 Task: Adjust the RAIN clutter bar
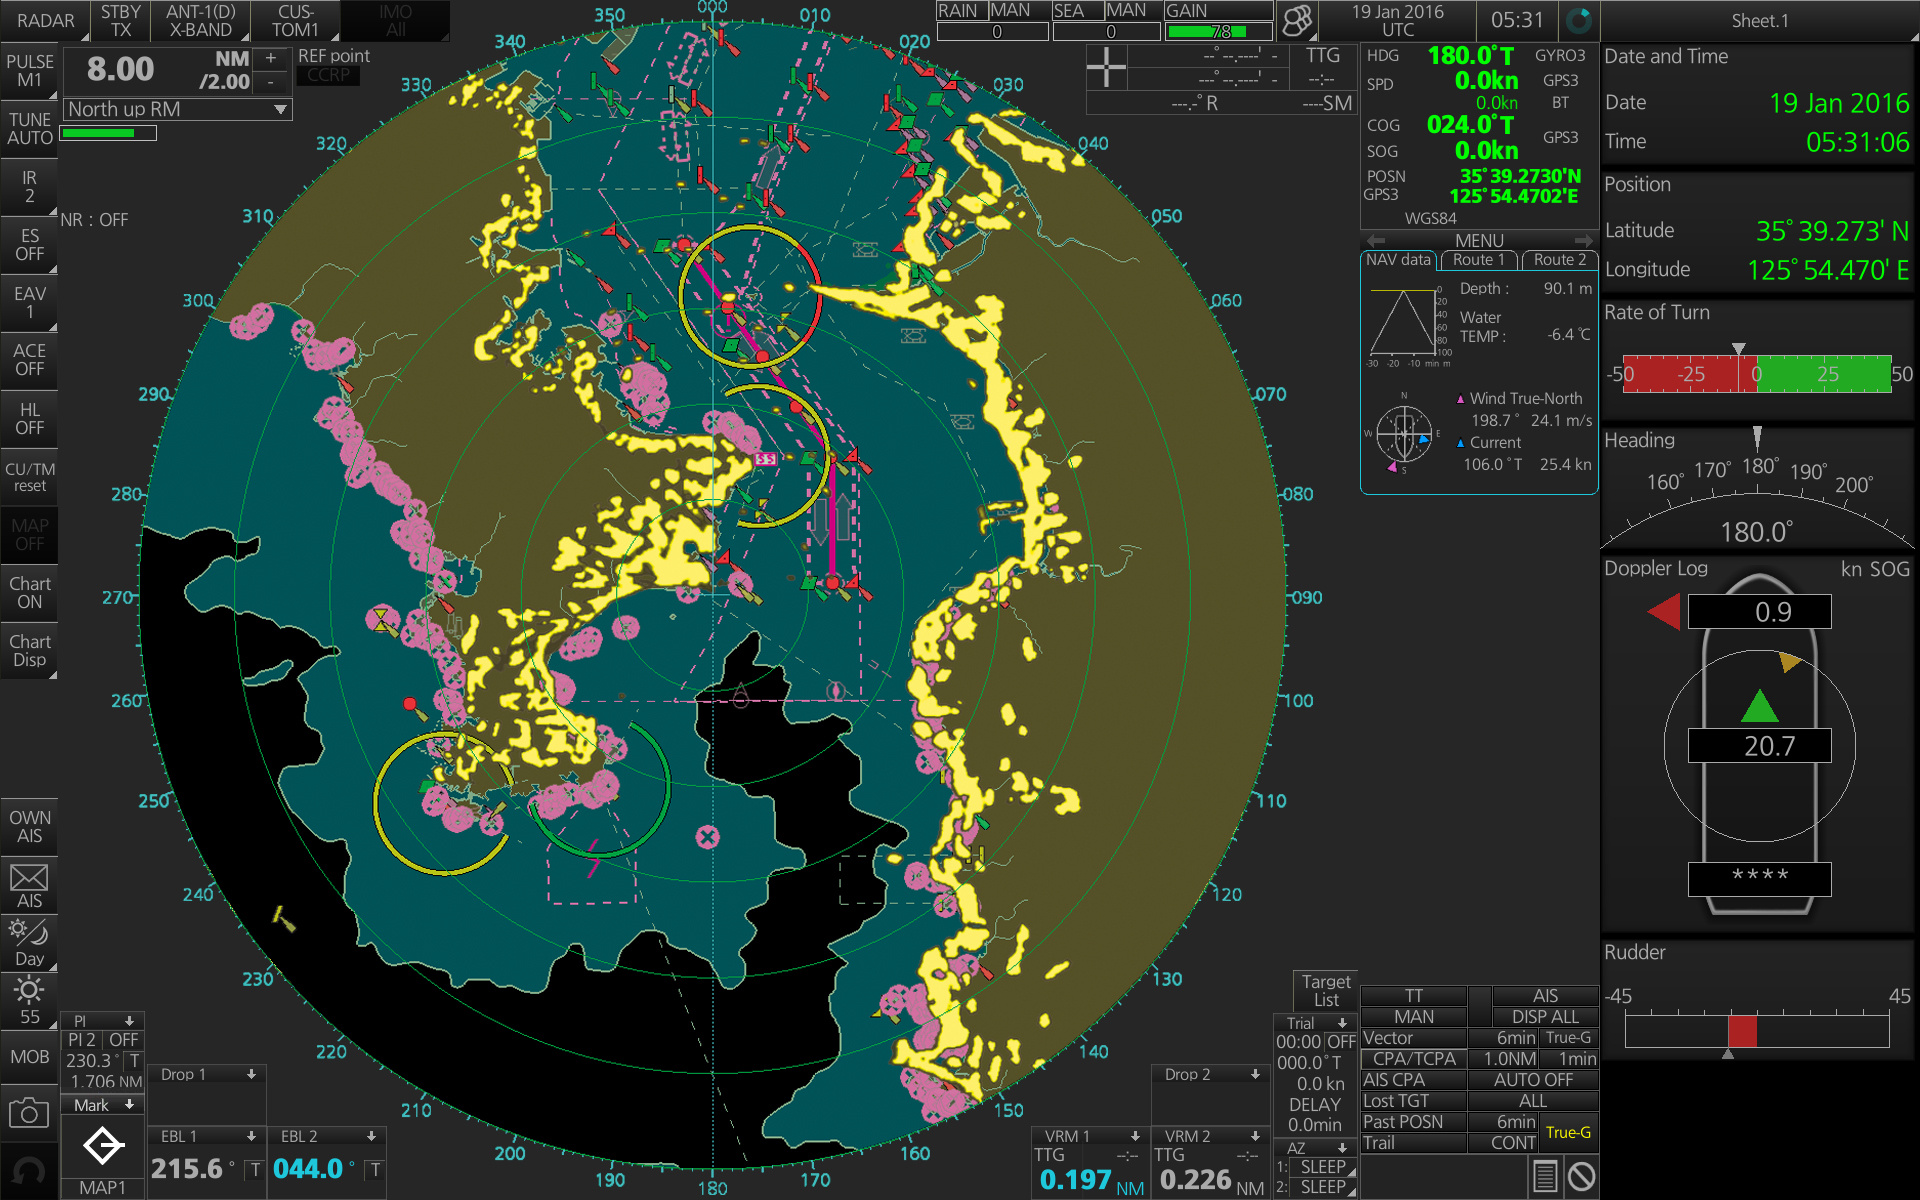[x=993, y=31]
